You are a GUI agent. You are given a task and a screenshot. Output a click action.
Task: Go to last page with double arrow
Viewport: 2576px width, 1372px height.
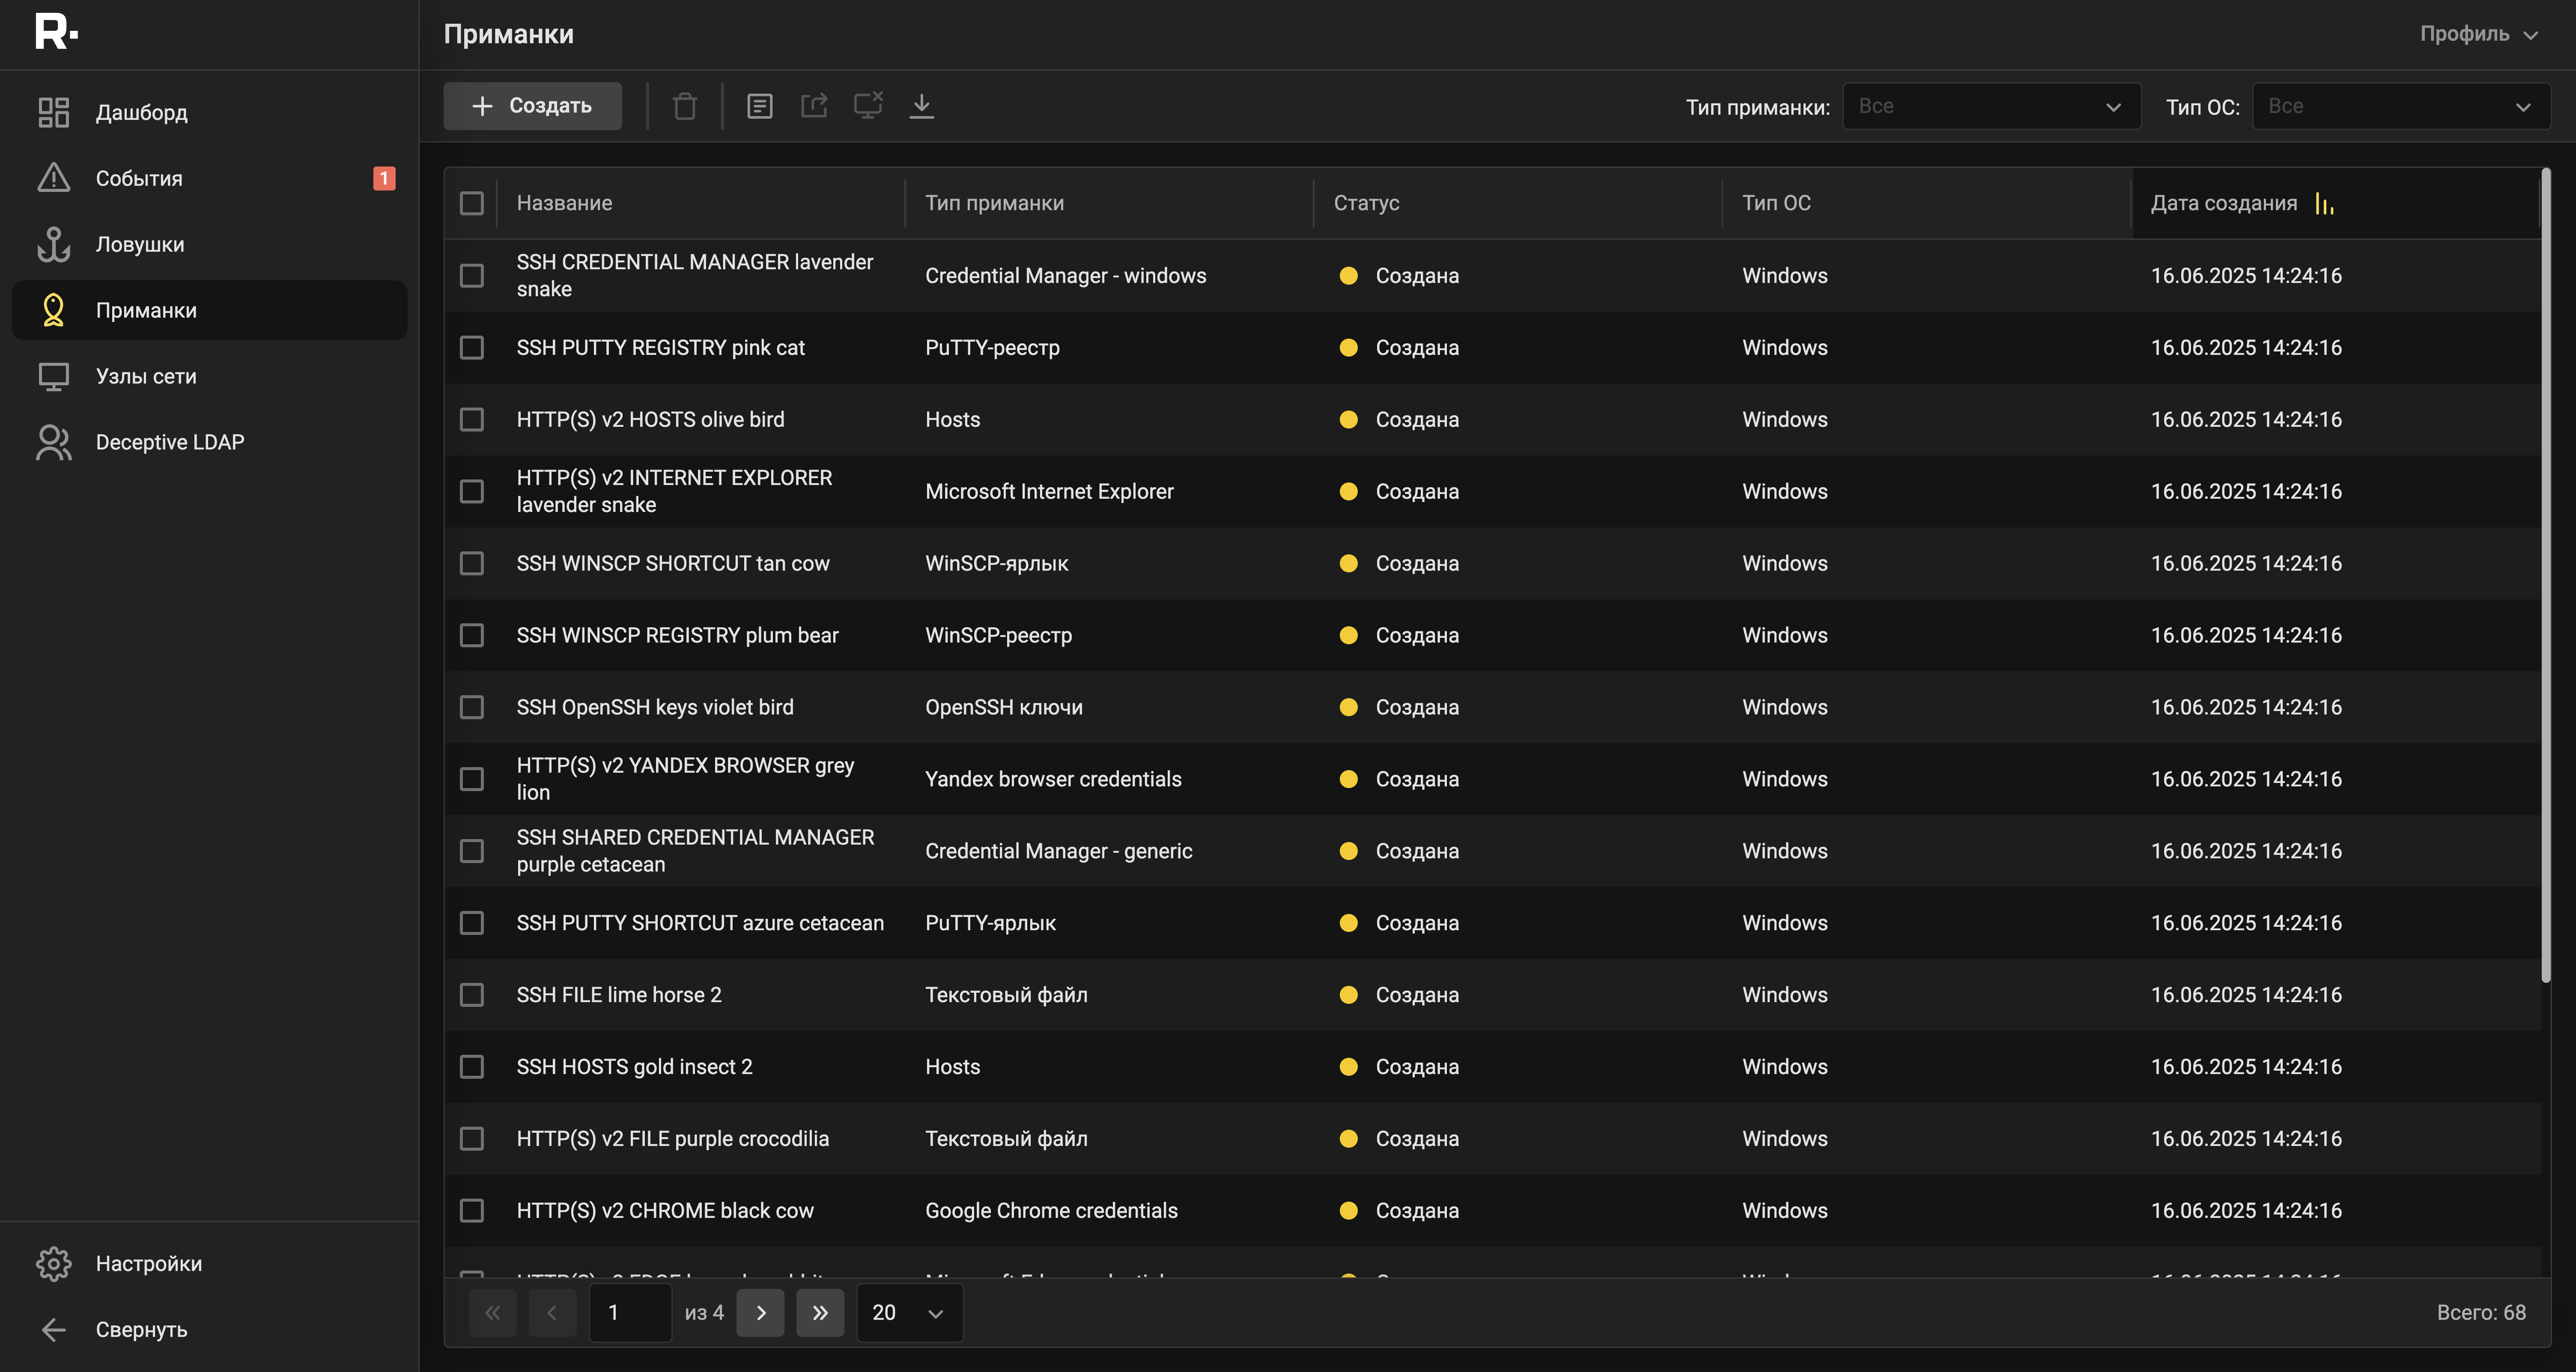point(819,1313)
